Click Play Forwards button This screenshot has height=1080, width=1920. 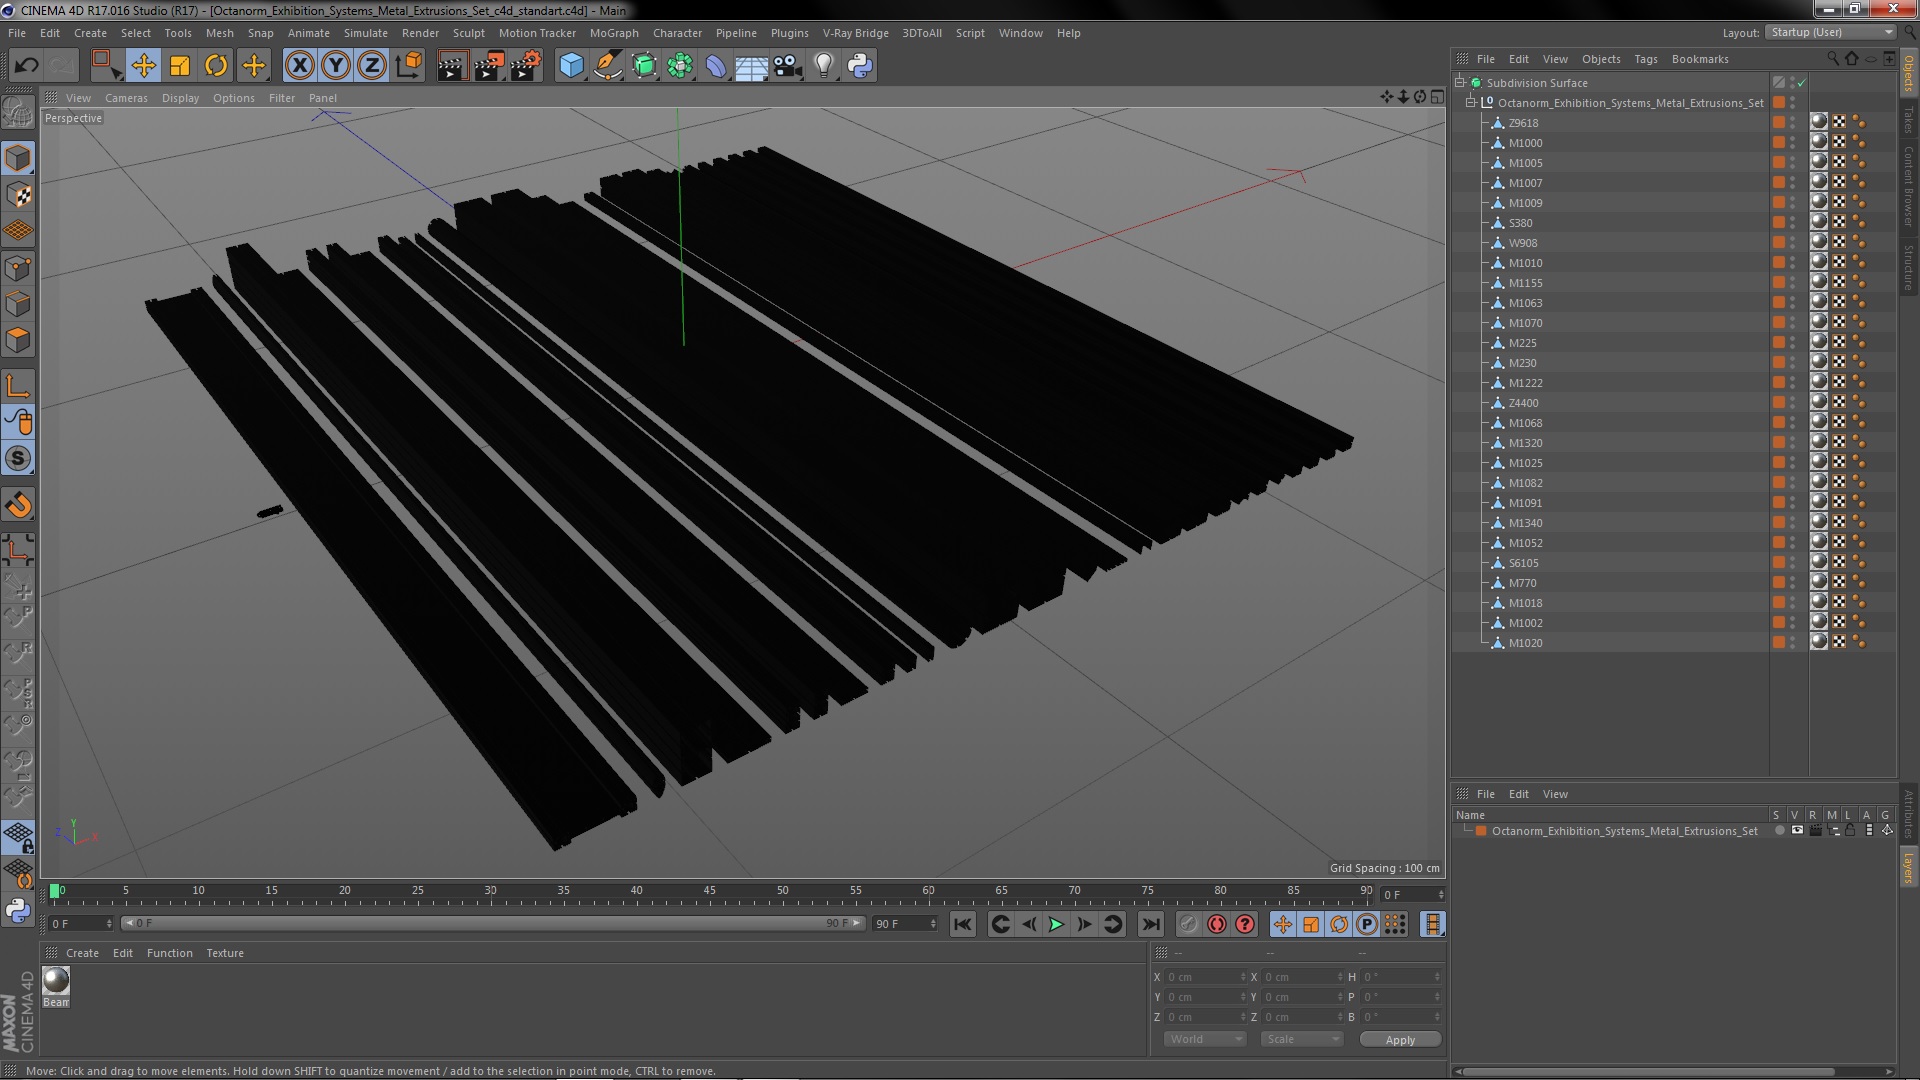coord(1056,925)
